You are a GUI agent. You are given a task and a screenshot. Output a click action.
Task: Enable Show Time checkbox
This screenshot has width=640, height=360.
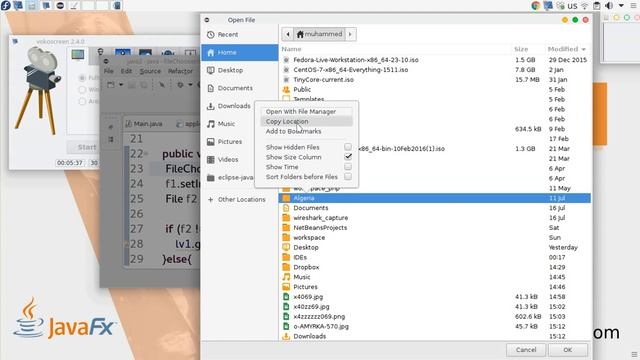point(348,167)
